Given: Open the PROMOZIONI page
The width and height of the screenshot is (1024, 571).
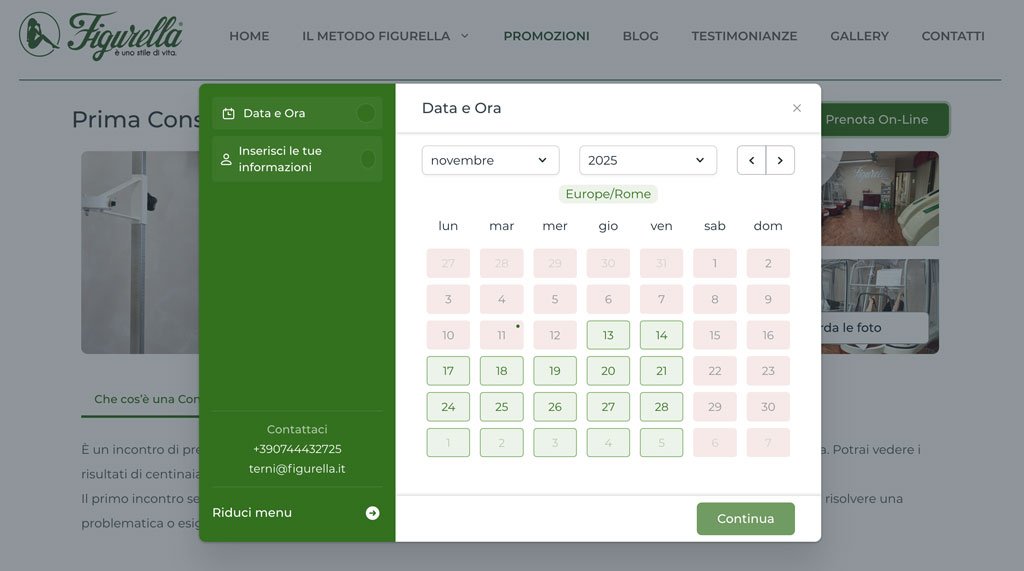Looking at the screenshot, I should [546, 36].
